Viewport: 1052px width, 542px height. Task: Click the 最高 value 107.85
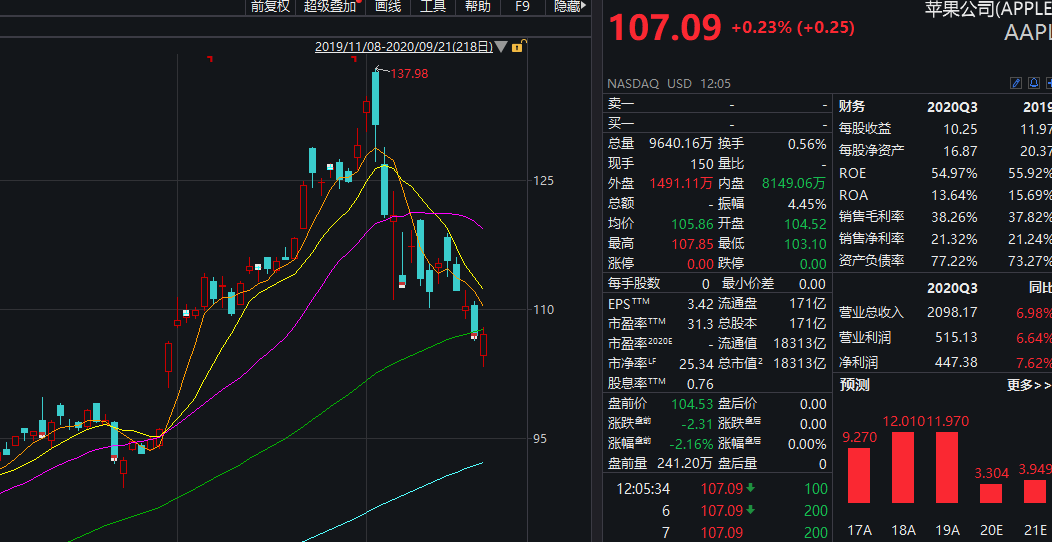[692, 243]
